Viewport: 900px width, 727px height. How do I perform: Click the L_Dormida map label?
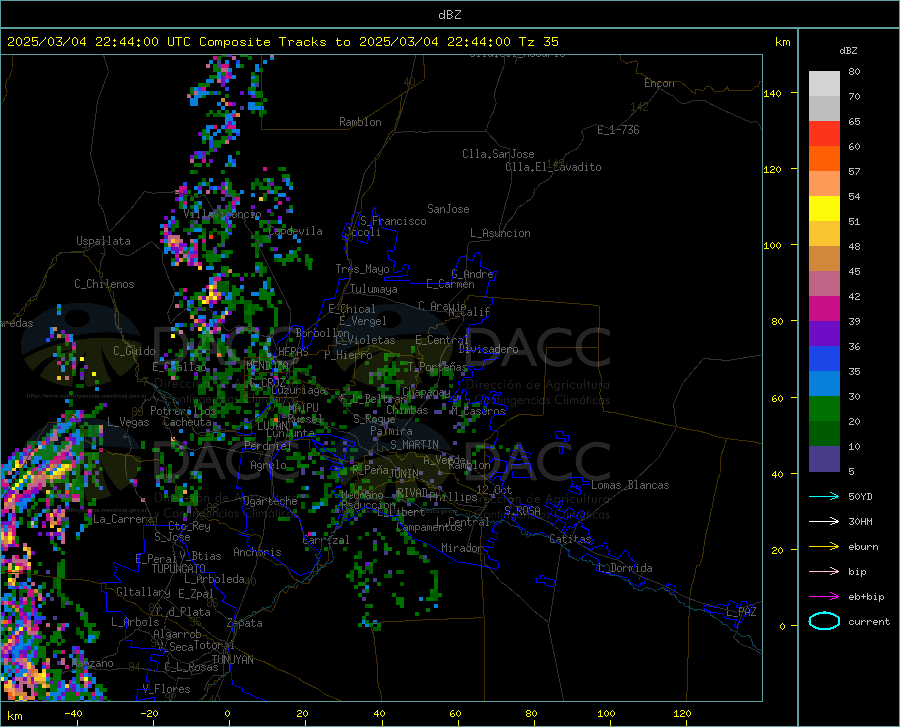pyautogui.click(x=624, y=568)
